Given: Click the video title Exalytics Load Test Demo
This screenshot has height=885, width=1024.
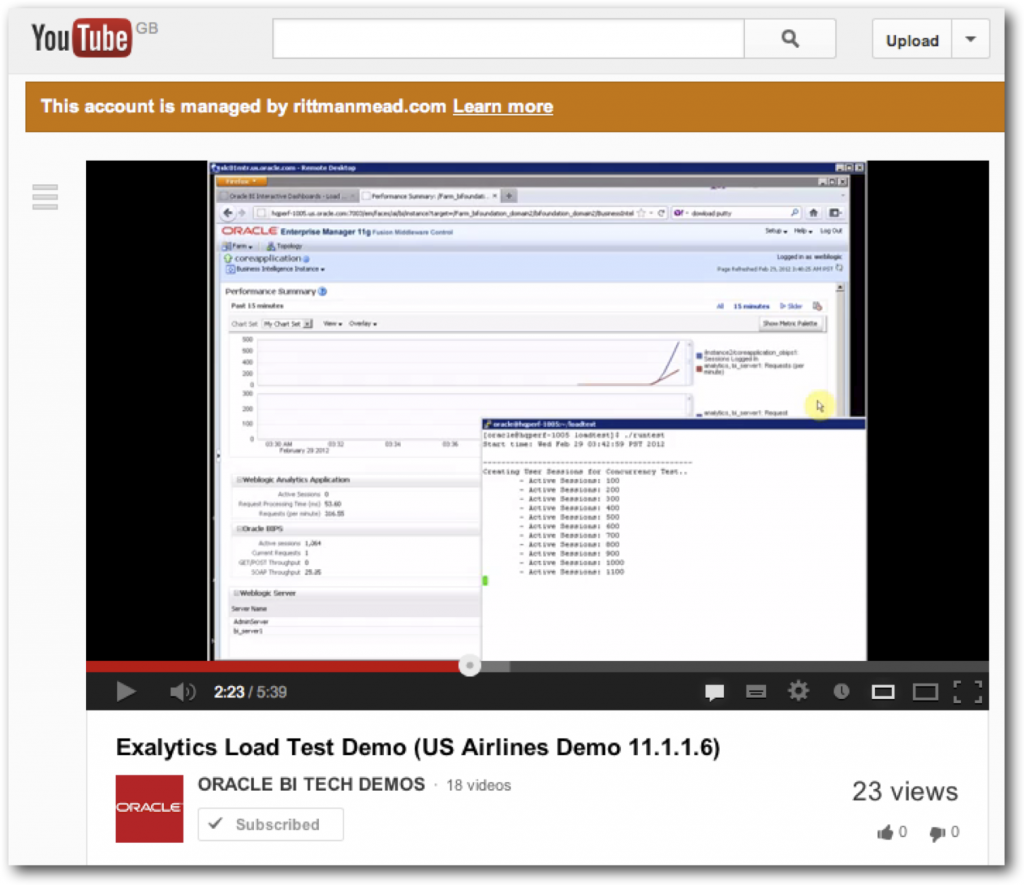Looking at the screenshot, I should [418, 747].
